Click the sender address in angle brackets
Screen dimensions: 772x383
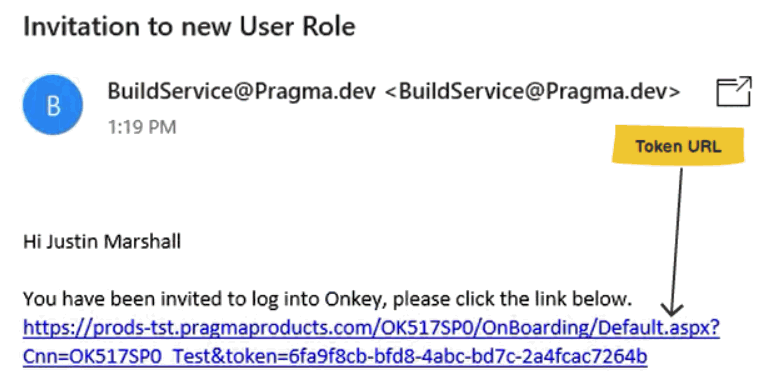pyautogui.click(x=532, y=92)
